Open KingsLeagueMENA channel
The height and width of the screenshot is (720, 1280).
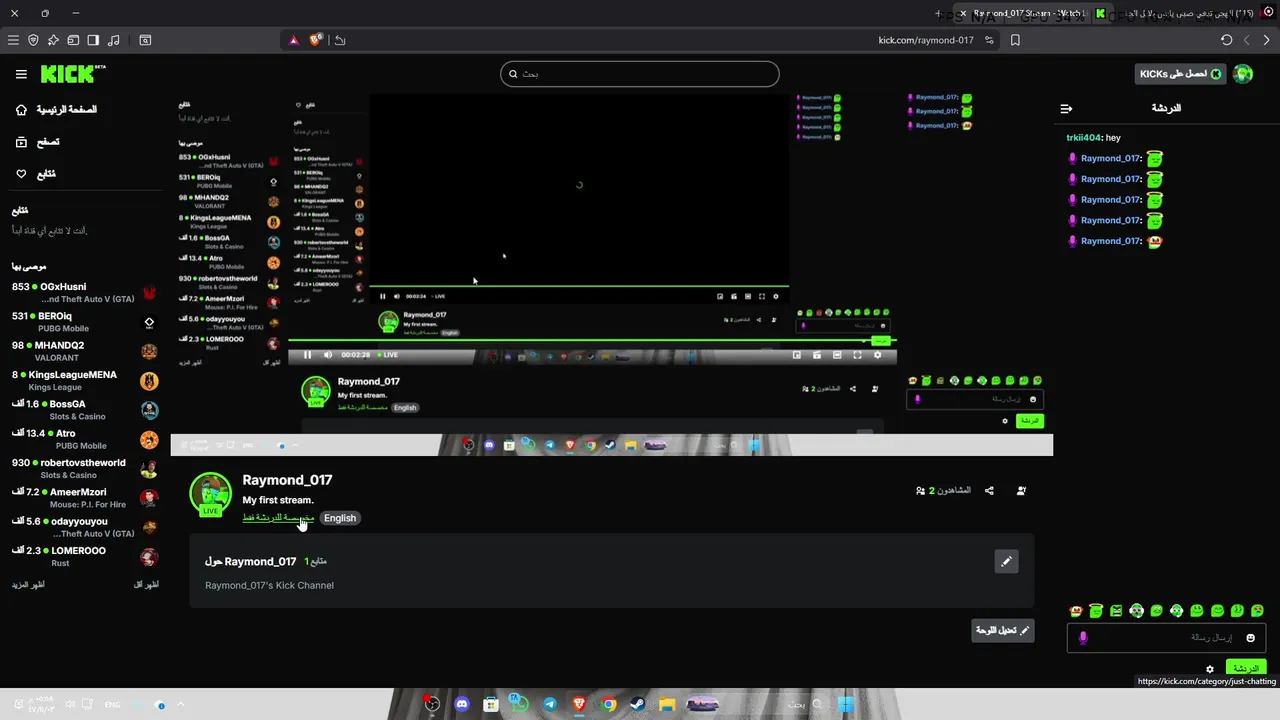coord(85,380)
